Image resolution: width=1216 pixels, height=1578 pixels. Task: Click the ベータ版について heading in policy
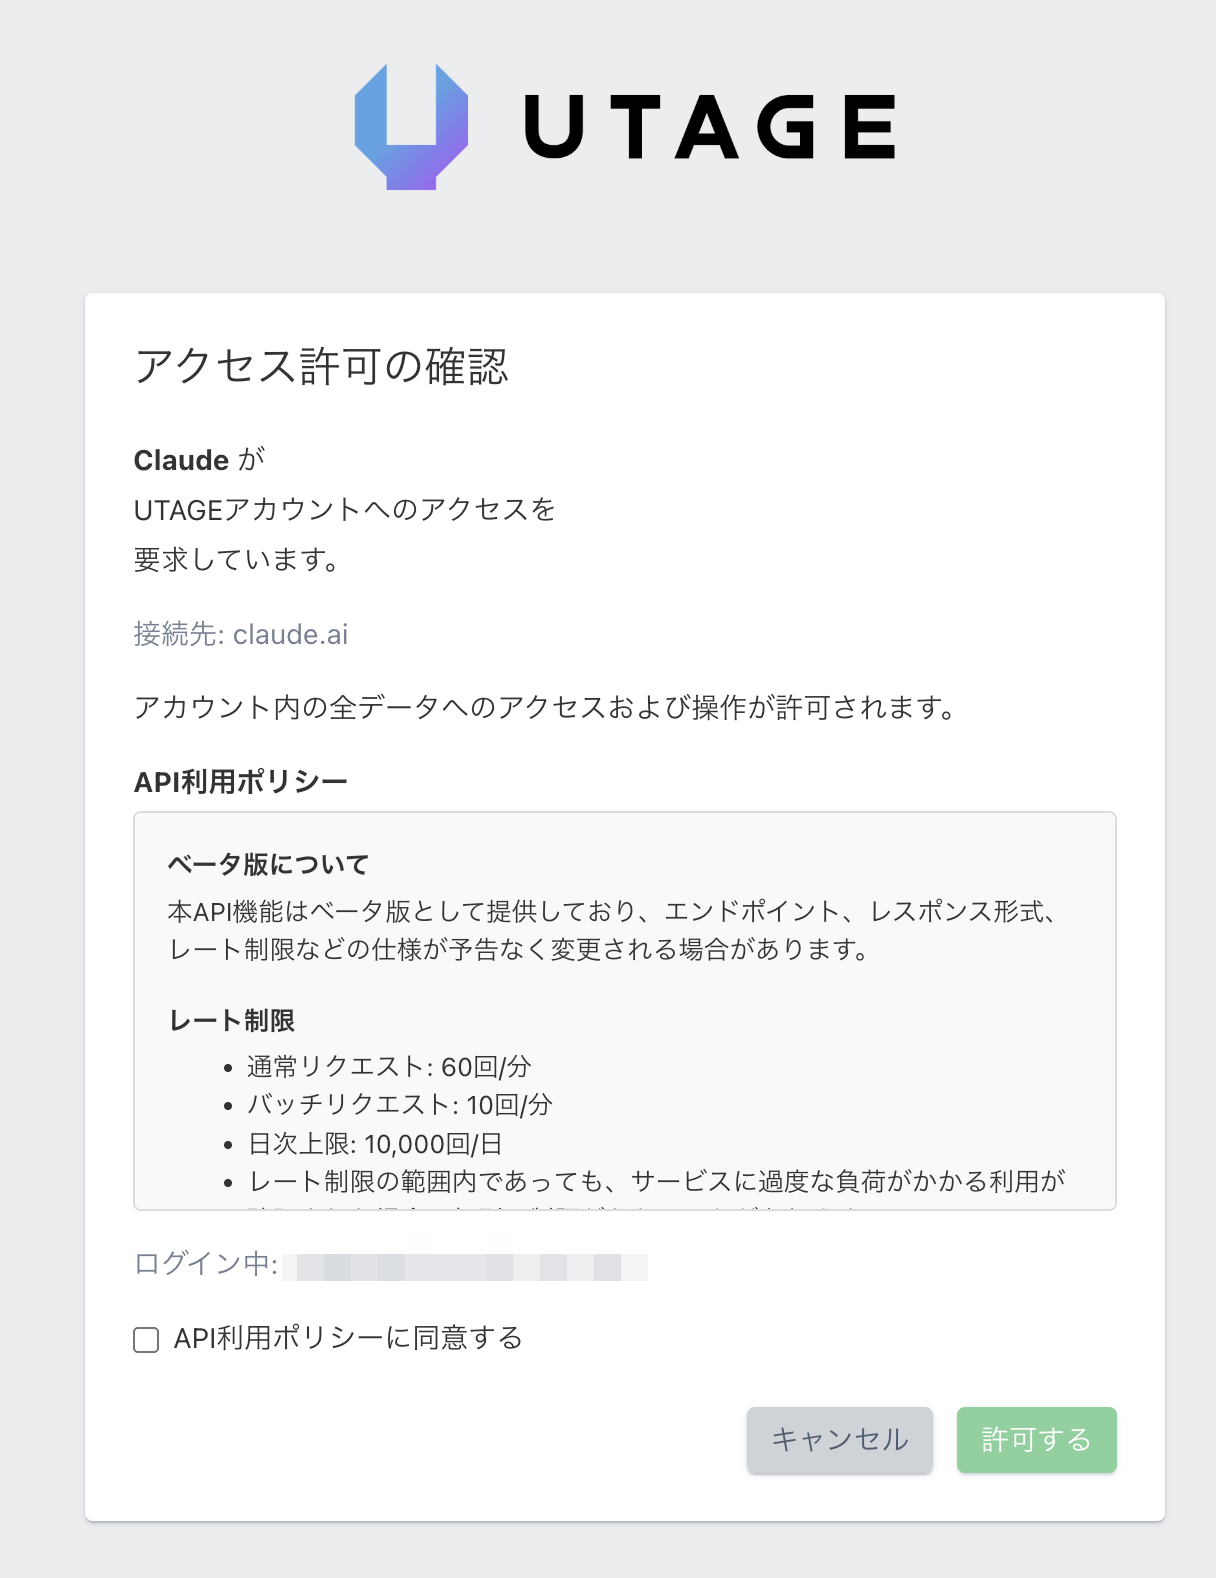[x=268, y=864]
